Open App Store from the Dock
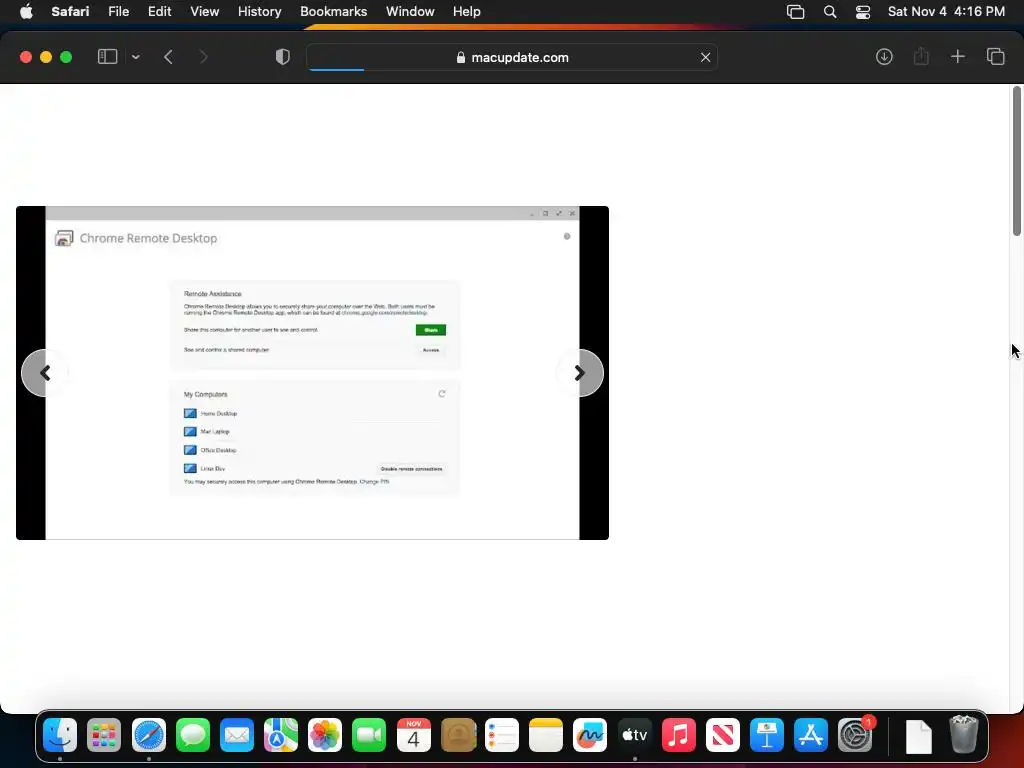1024x768 pixels. point(810,735)
